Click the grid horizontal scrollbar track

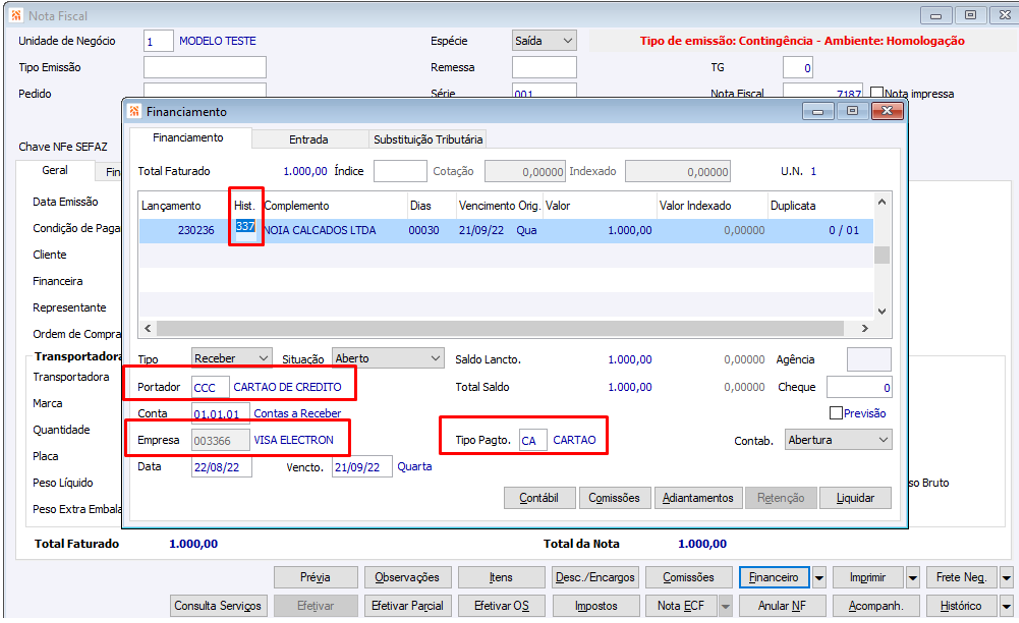(500, 329)
